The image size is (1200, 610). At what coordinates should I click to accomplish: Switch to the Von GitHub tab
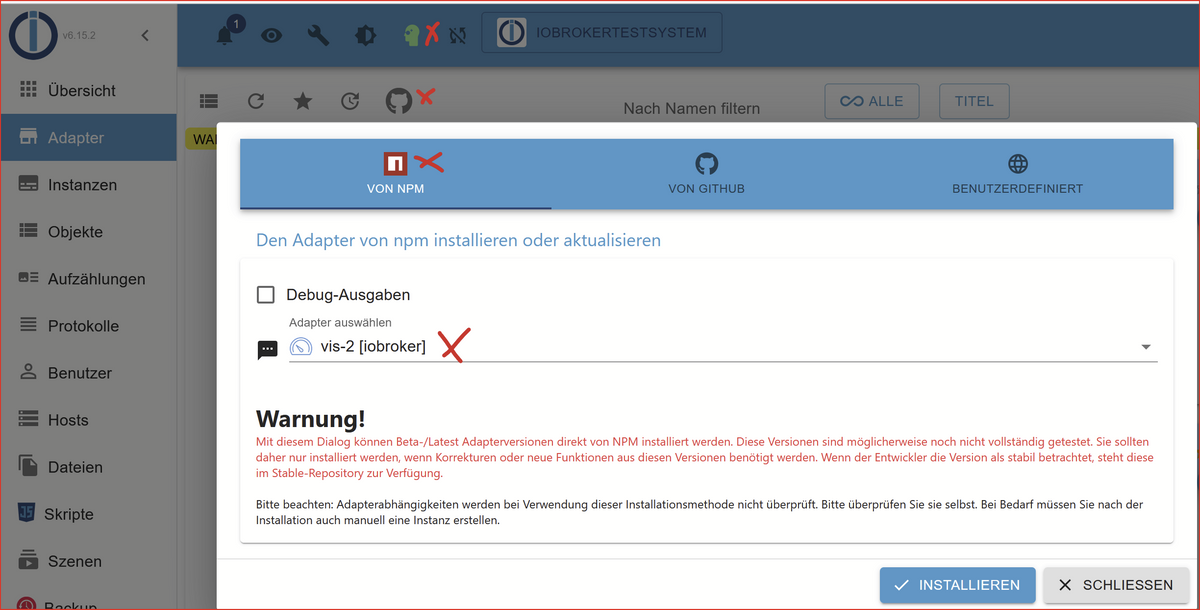coord(706,174)
